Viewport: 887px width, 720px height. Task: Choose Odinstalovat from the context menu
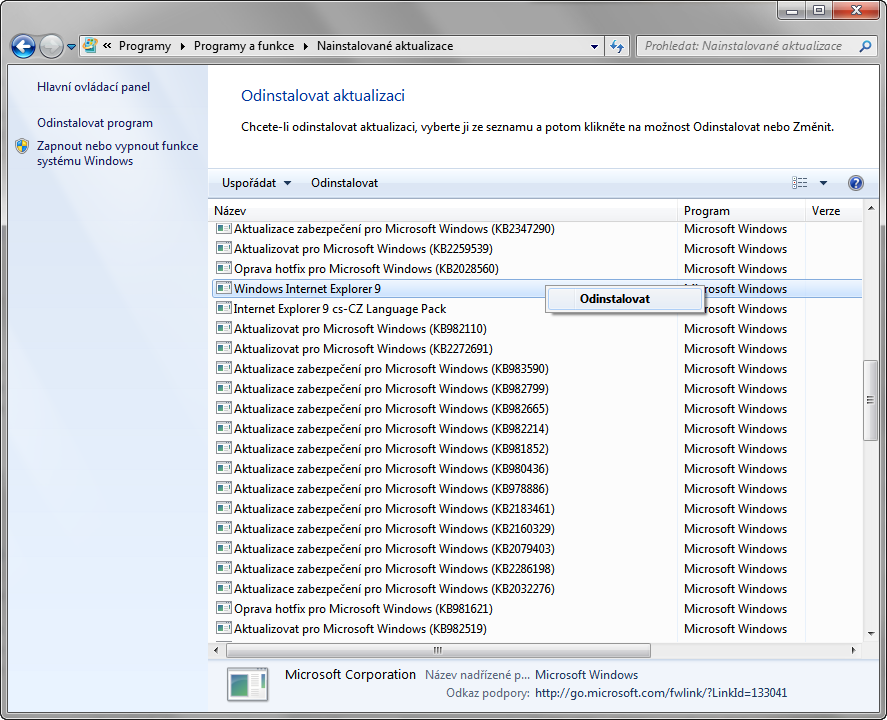625,299
